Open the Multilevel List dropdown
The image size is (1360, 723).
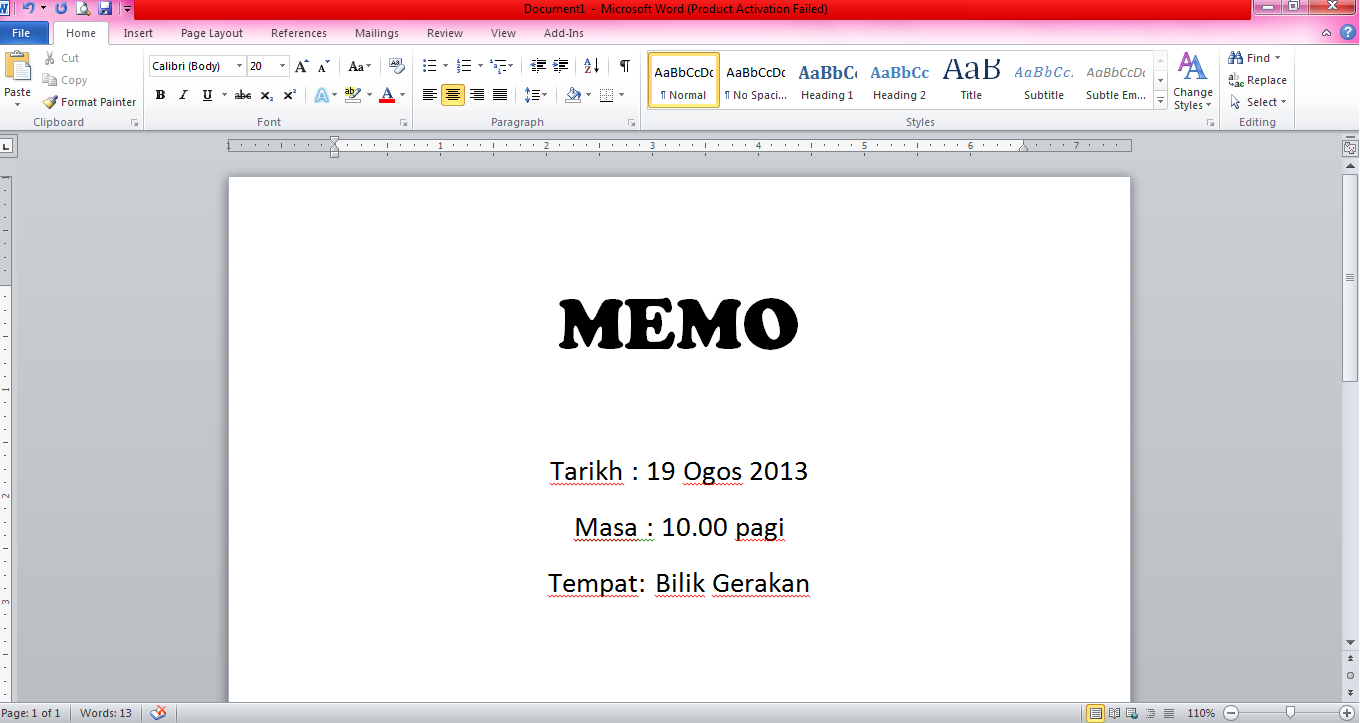coord(503,66)
